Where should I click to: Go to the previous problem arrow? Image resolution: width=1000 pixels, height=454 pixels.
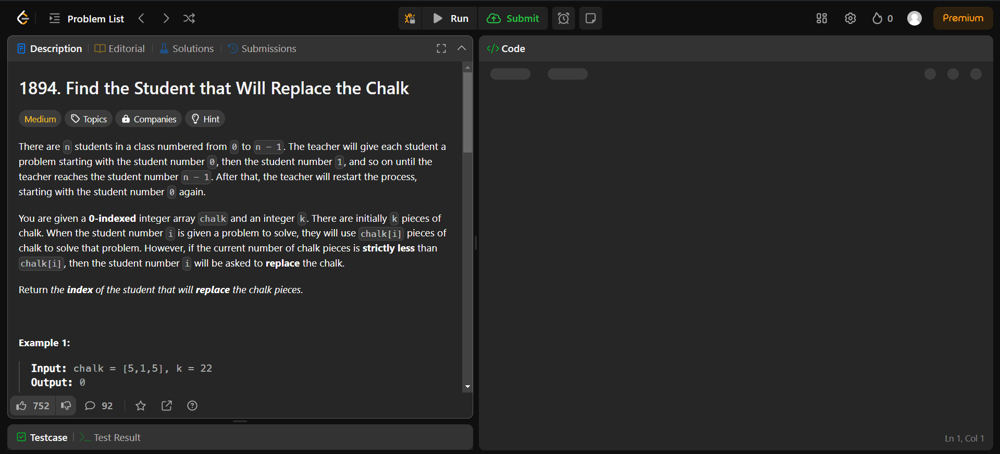(142, 18)
